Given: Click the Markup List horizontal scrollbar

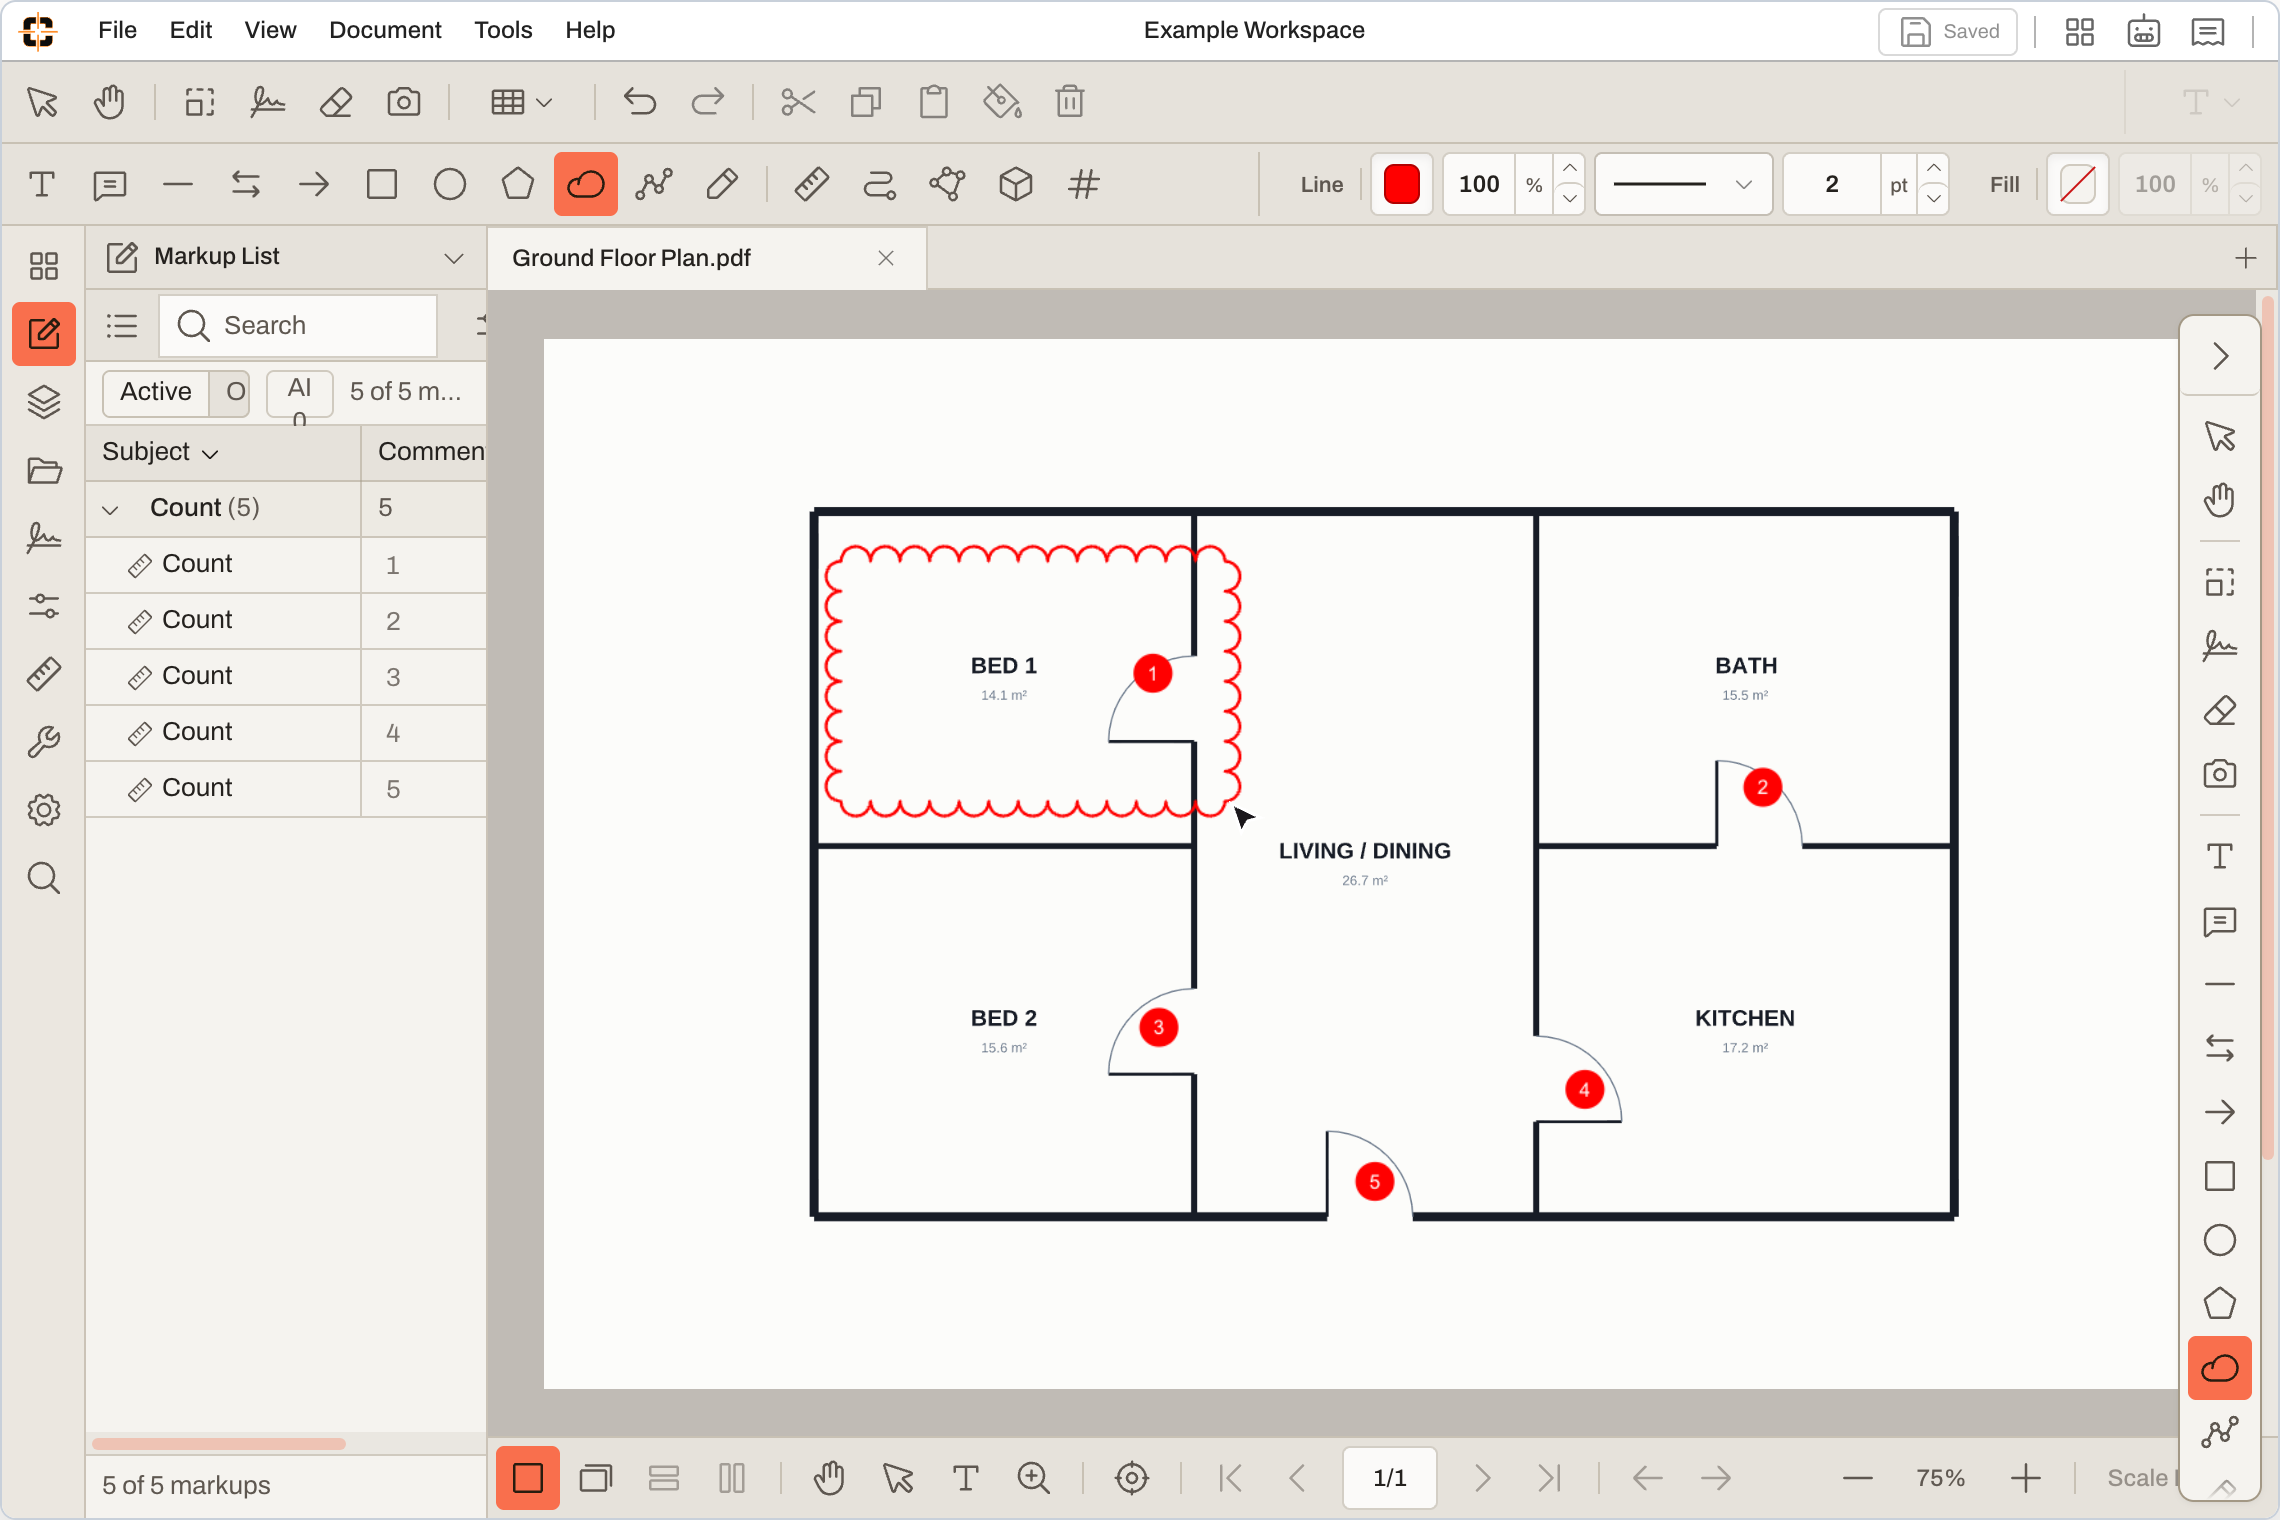Looking at the screenshot, I should point(219,1443).
